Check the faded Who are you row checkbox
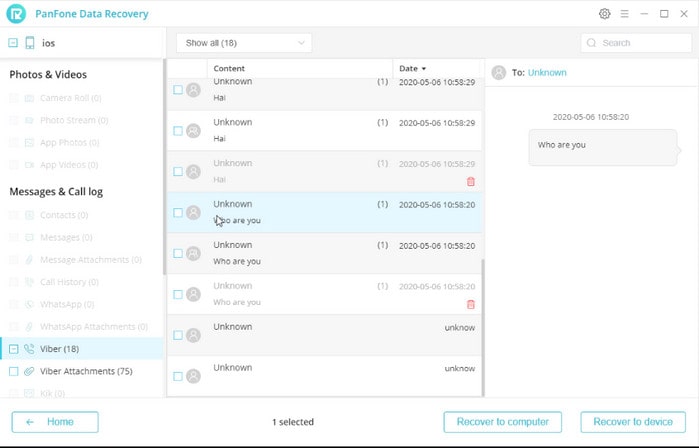699x448 pixels. [x=178, y=294]
